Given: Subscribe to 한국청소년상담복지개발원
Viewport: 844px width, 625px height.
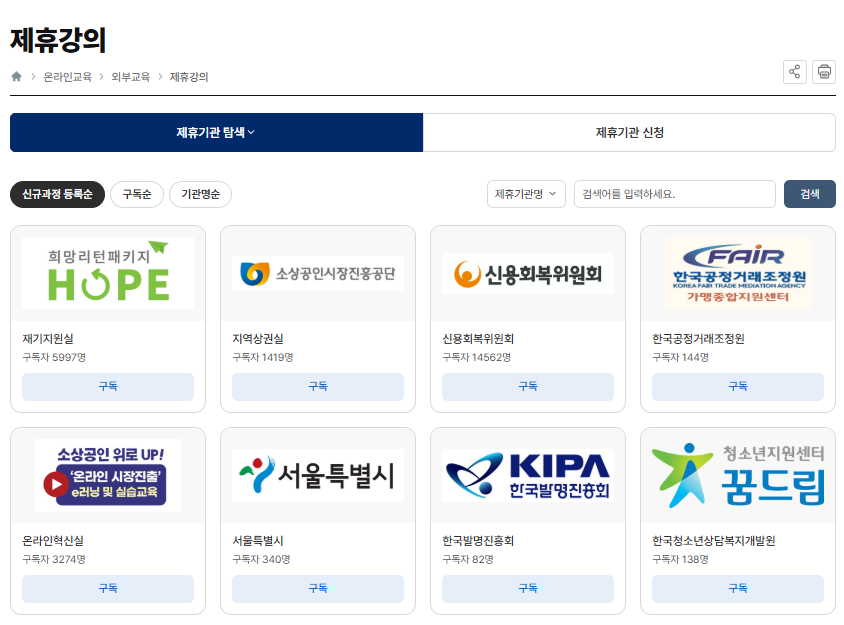Looking at the screenshot, I should pos(738,588).
